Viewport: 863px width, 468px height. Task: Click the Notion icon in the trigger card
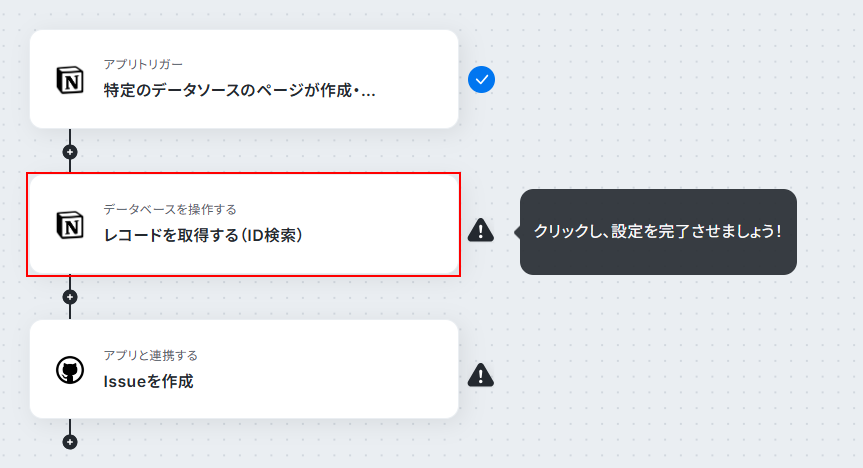click(70, 80)
